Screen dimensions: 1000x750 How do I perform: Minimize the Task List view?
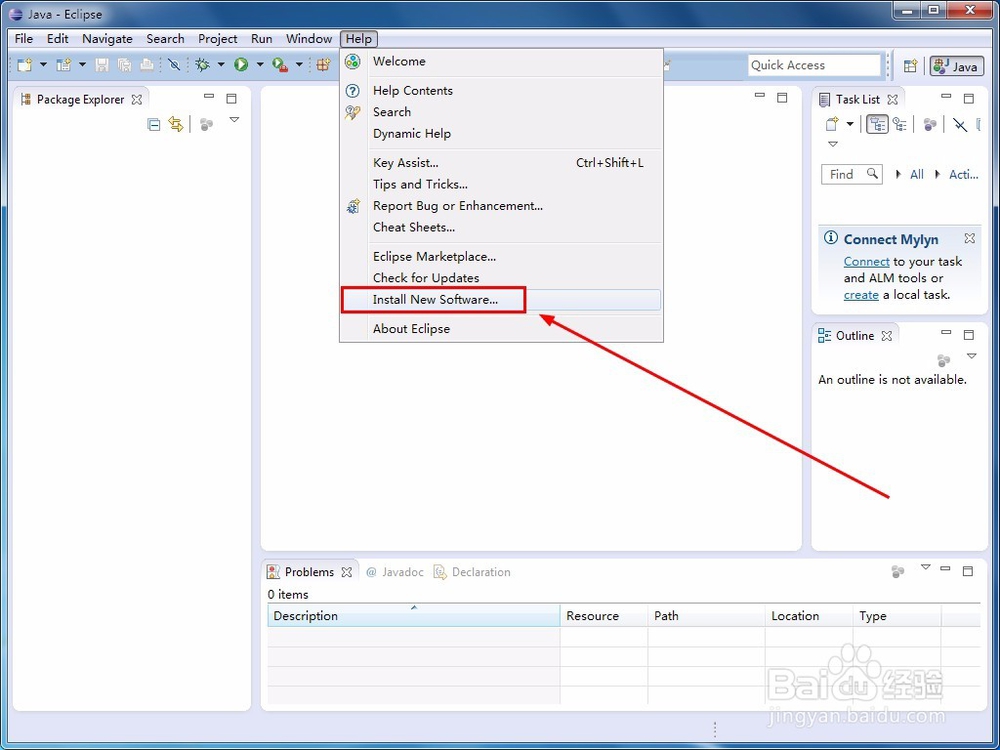(x=946, y=96)
